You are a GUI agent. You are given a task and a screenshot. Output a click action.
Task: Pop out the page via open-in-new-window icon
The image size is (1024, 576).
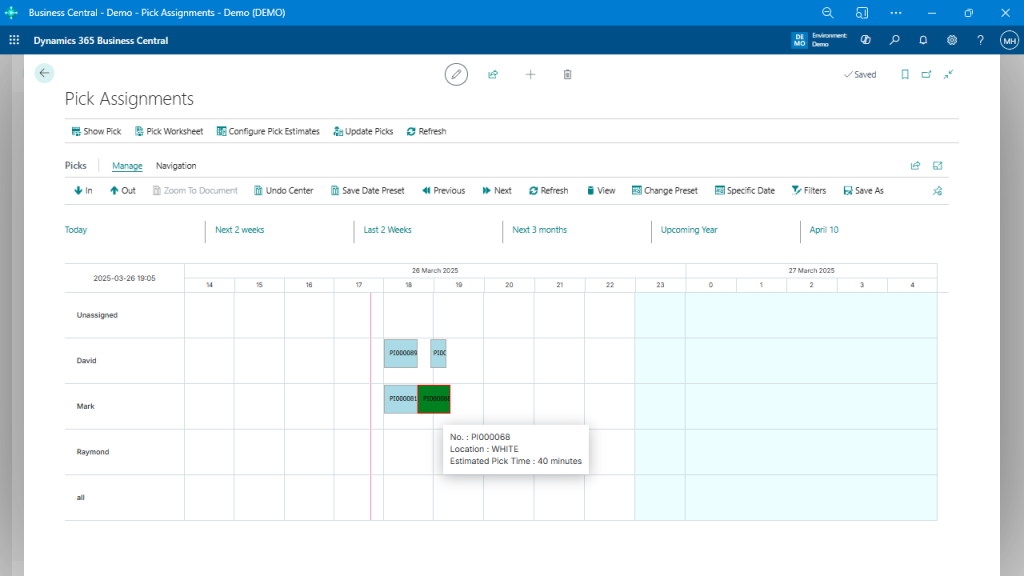pyautogui.click(x=925, y=74)
